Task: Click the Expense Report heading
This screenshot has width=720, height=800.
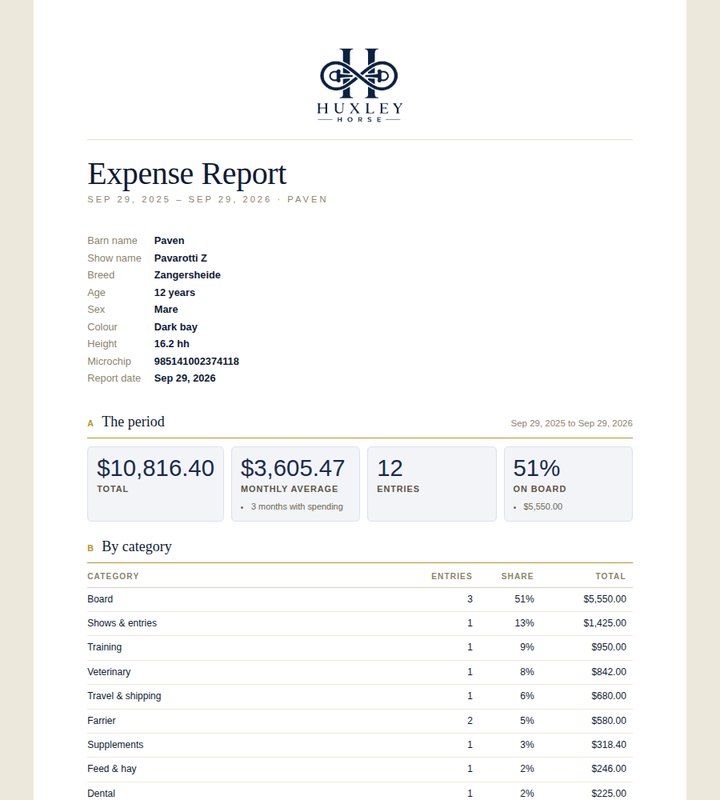Action: [x=187, y=174]
